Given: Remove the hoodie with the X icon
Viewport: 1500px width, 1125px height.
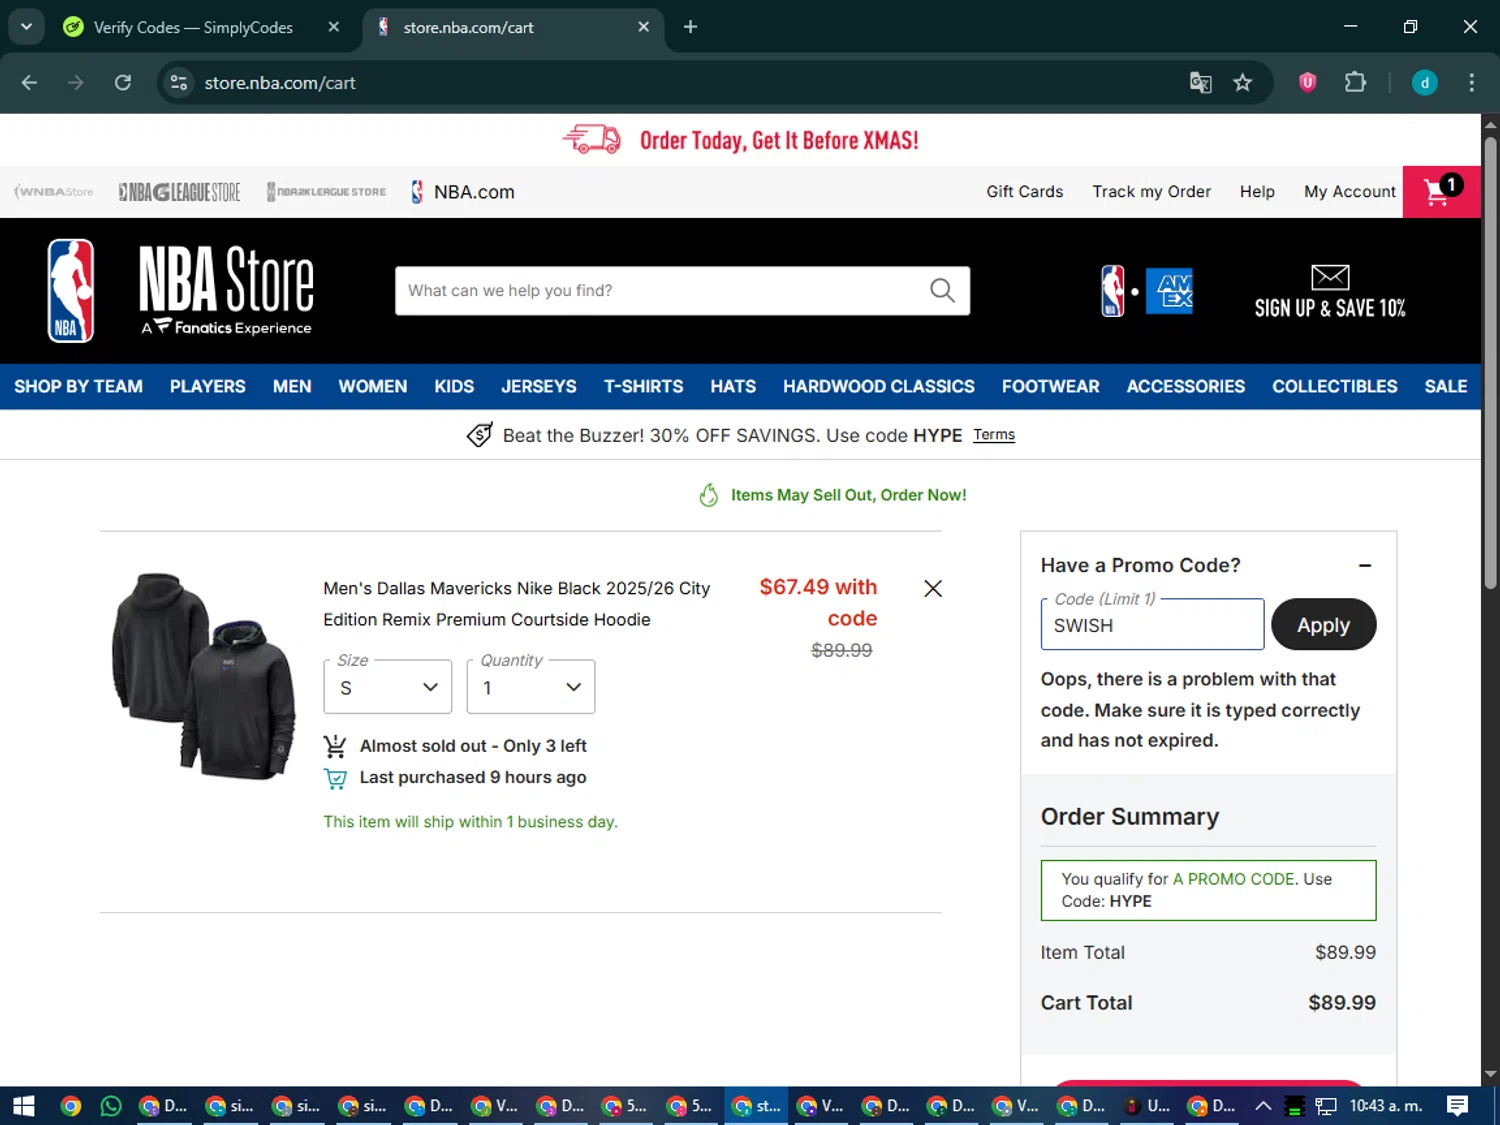Looking at the screenshot, I should click(933, 589).
